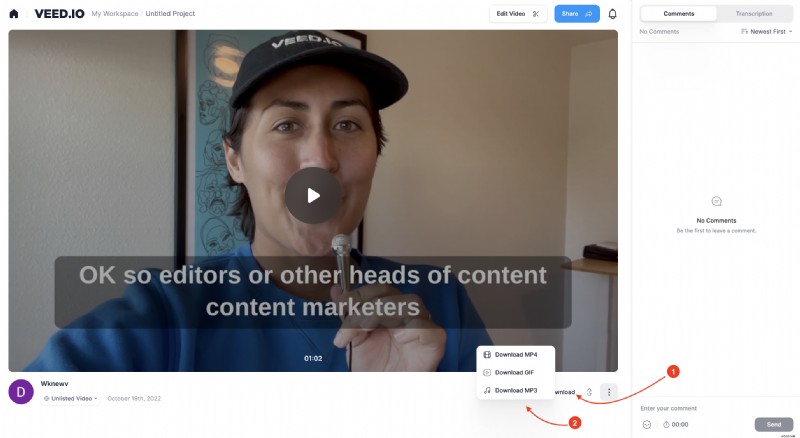Go to the home icon
Screen dimensions: 800x438
click(14, 14)
